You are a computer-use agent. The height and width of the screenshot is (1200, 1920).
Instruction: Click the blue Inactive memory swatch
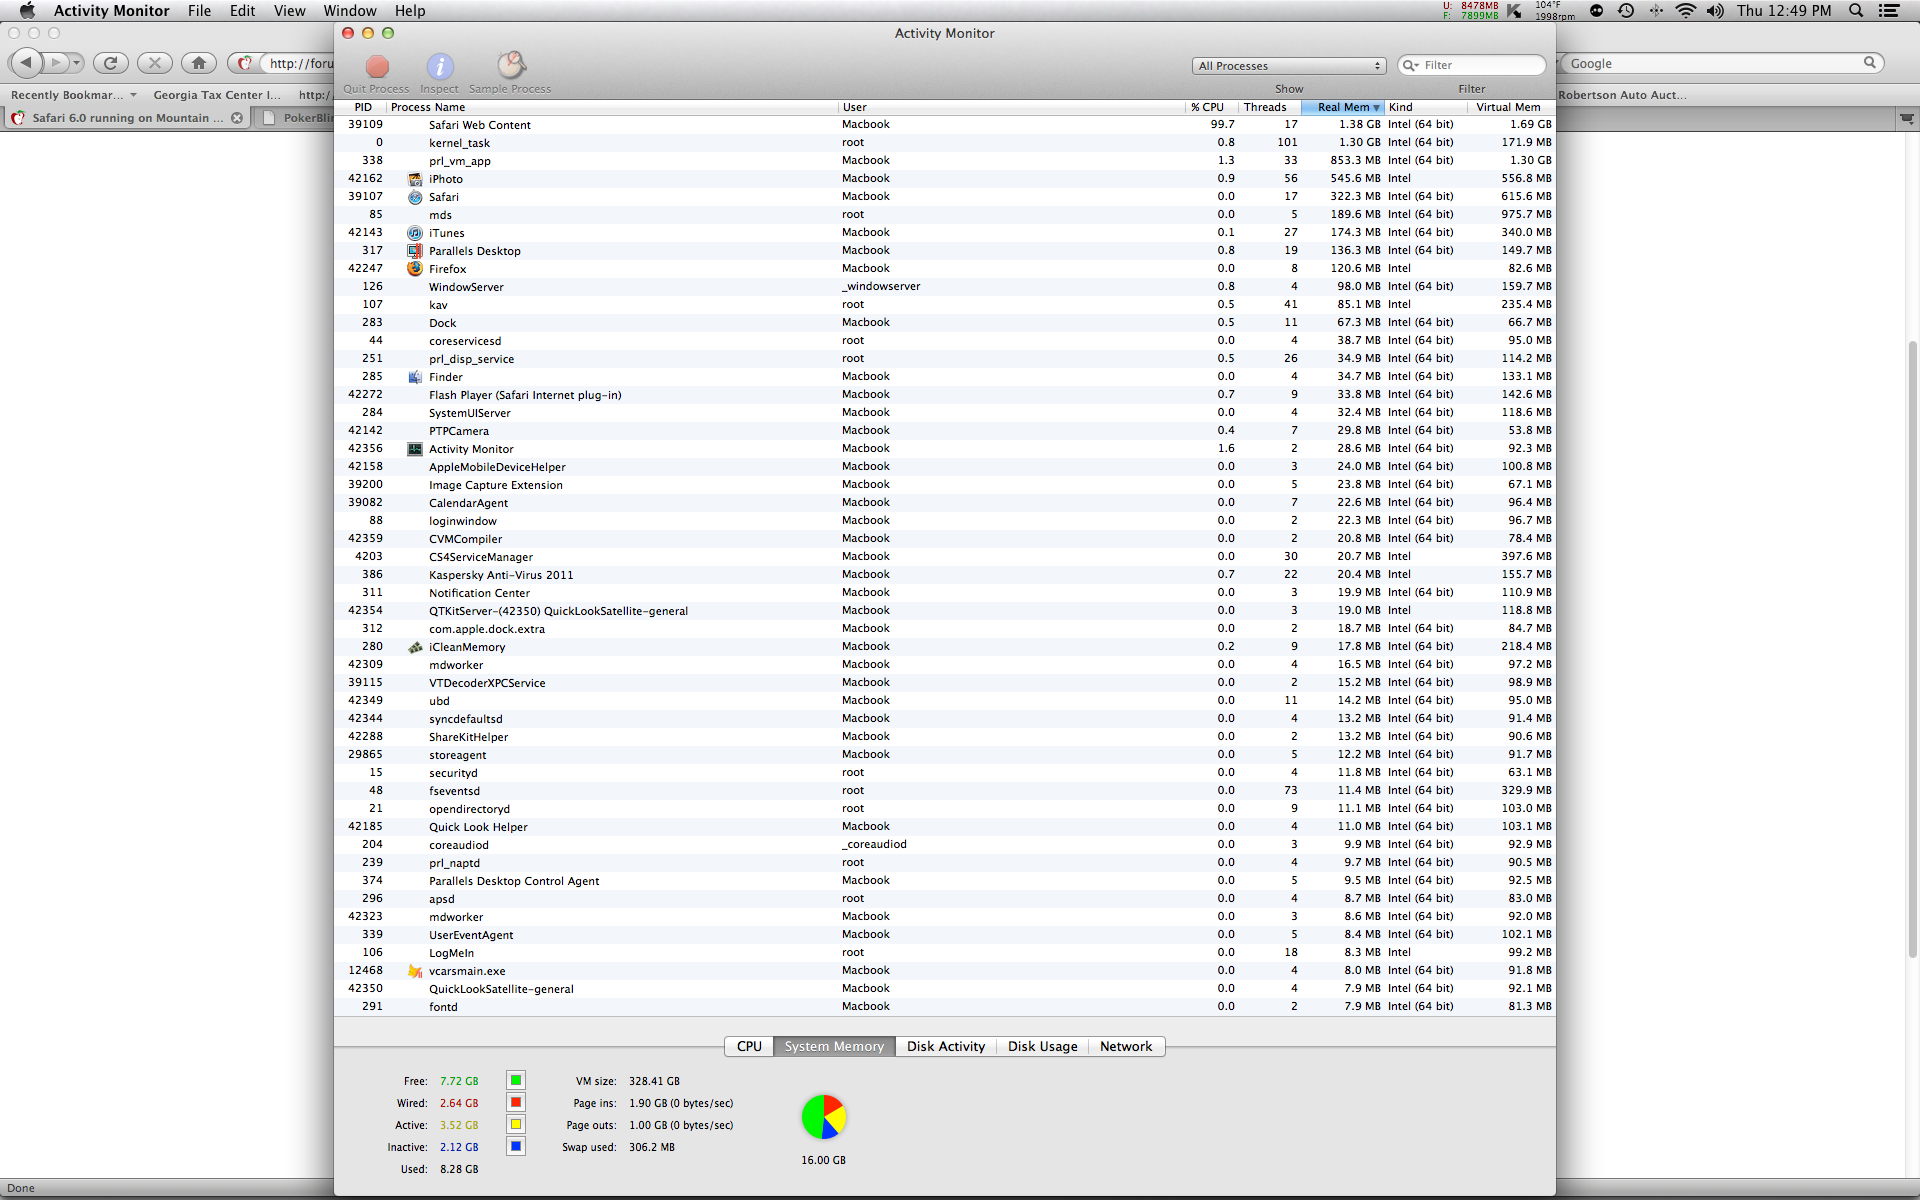pos(516,1147)
